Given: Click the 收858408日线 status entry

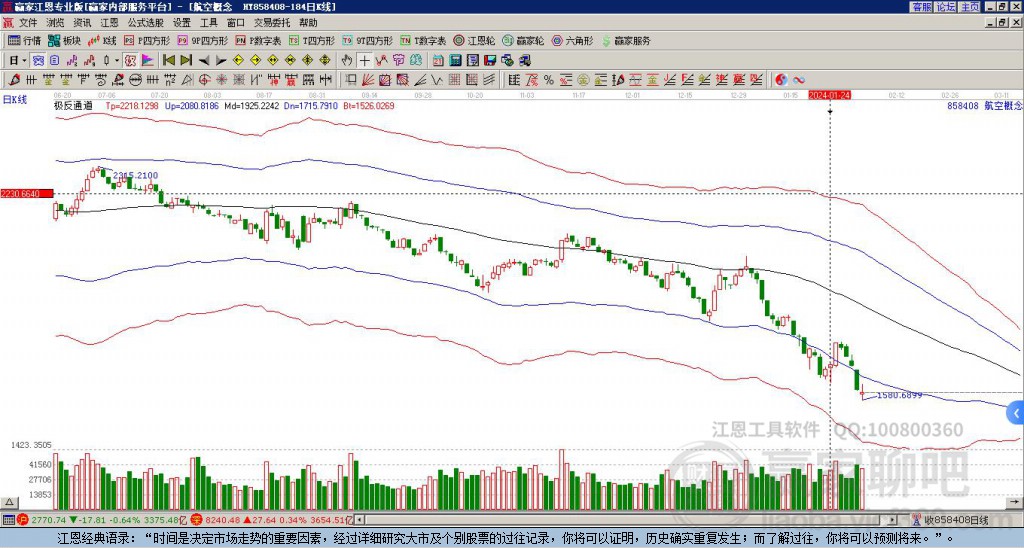Looking at the screenshot, I should coord(956,520).
